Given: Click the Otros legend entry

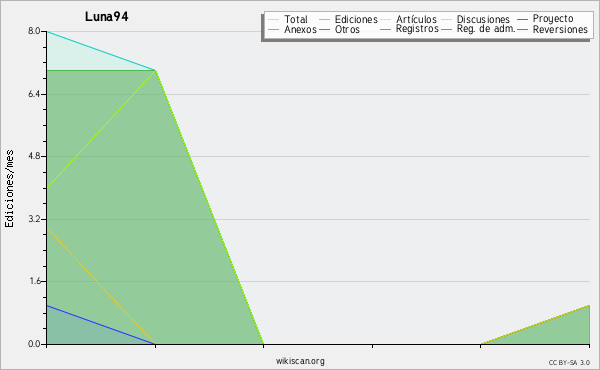Looking at the screenshot, I should 339,29.
